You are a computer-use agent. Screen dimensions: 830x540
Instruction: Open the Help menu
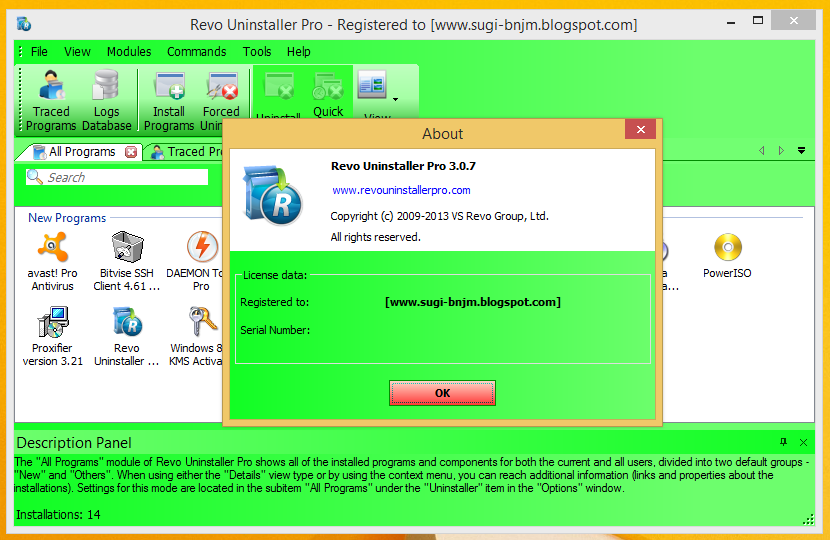[299, 52]
